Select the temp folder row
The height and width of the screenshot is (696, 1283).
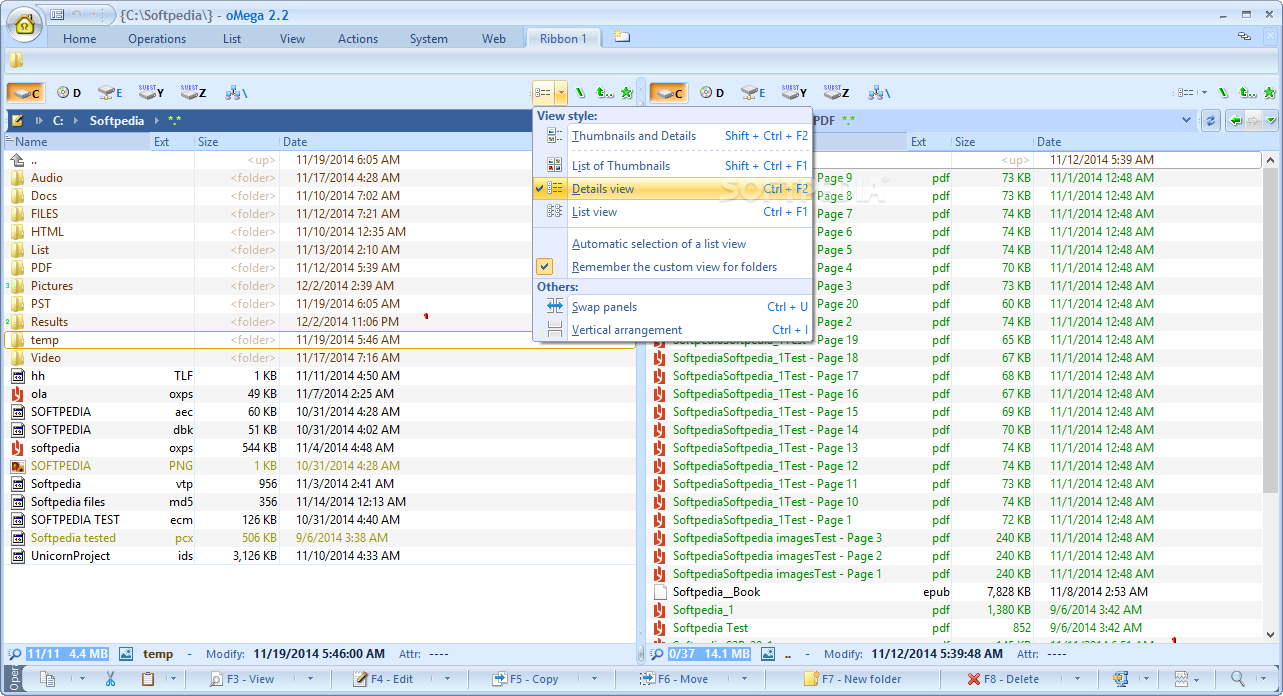tap(318, 340)
